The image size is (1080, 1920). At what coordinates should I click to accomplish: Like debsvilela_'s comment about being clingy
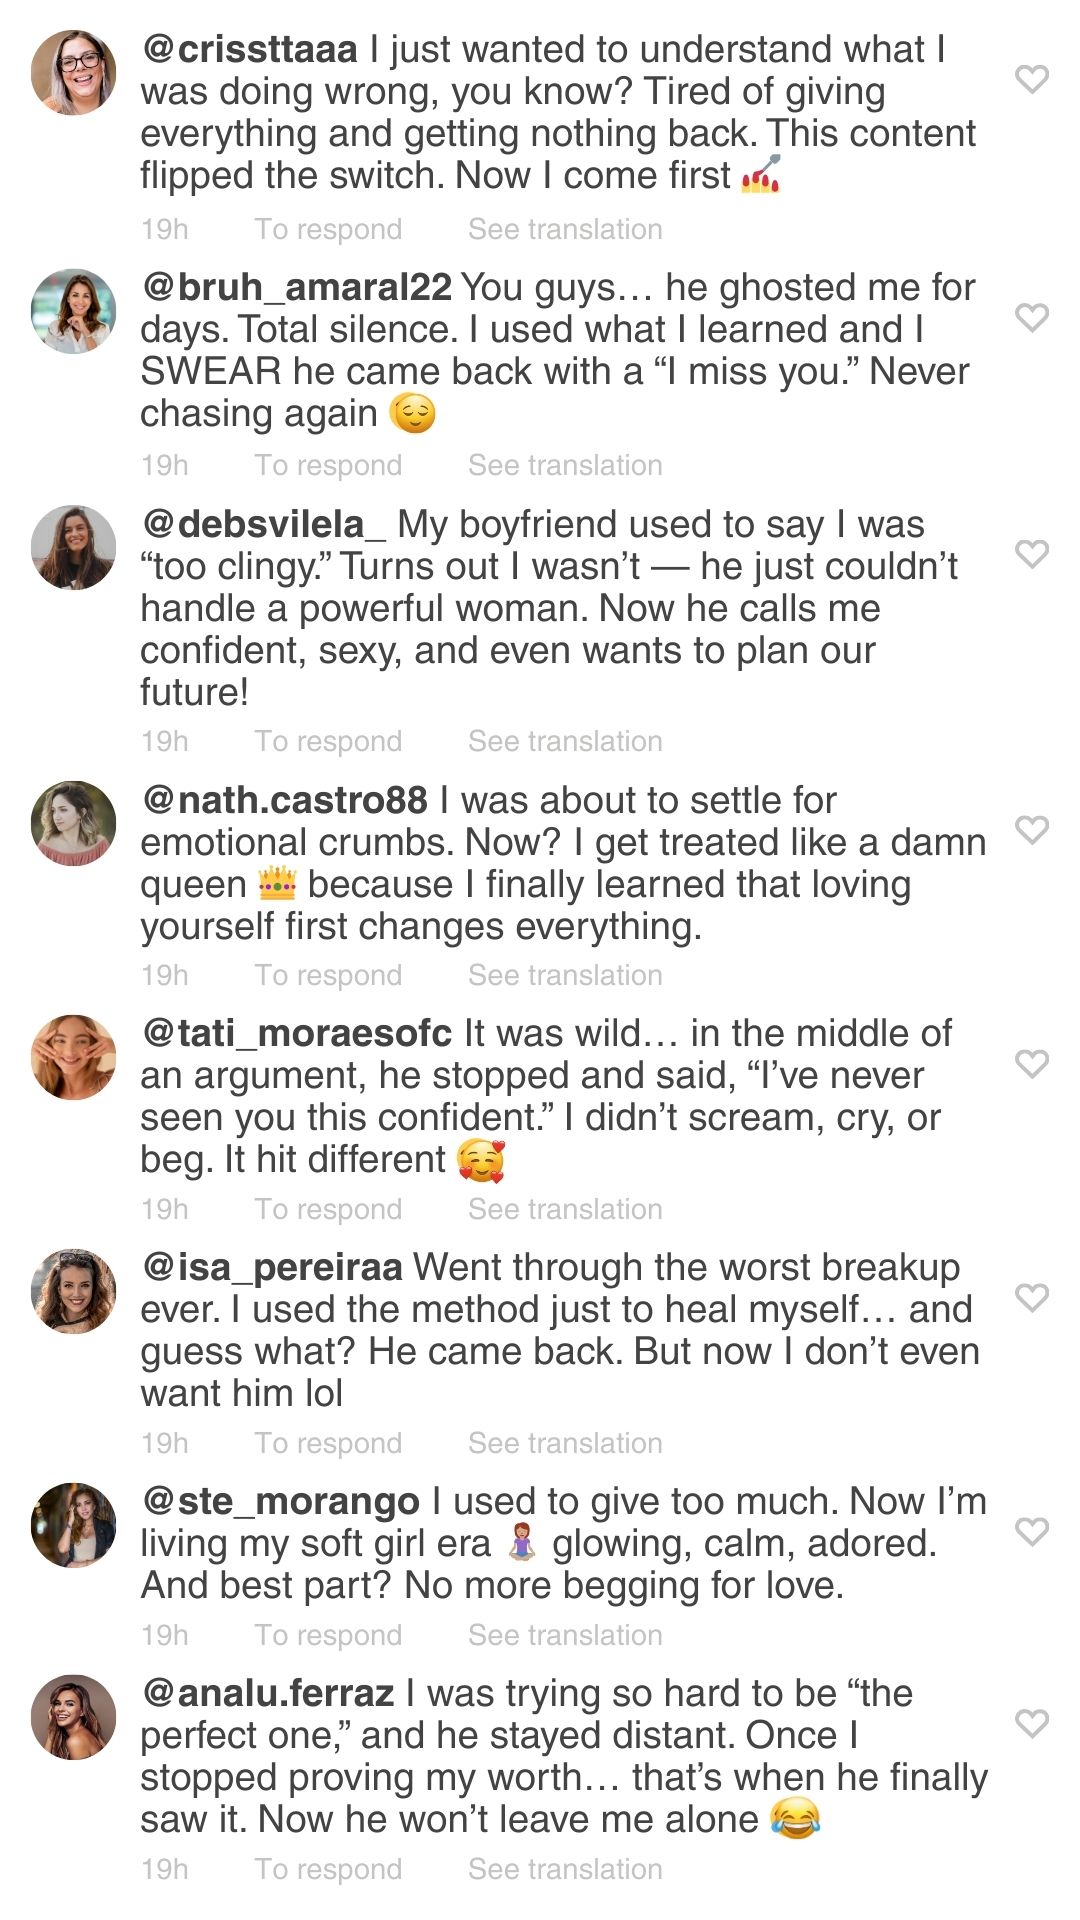(x=1031, y=554)
